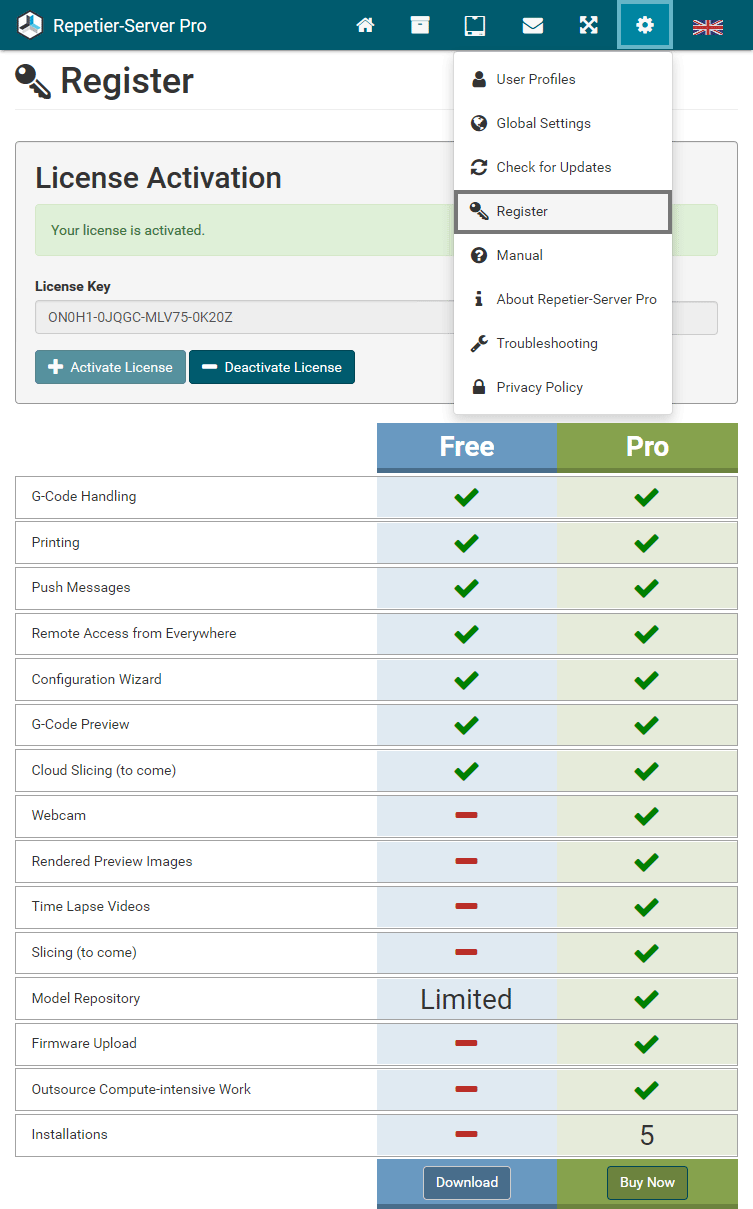The height and width of the screenshot is (1209, 753).
Task: Collapse the settings gear menu
Action: 645,25
